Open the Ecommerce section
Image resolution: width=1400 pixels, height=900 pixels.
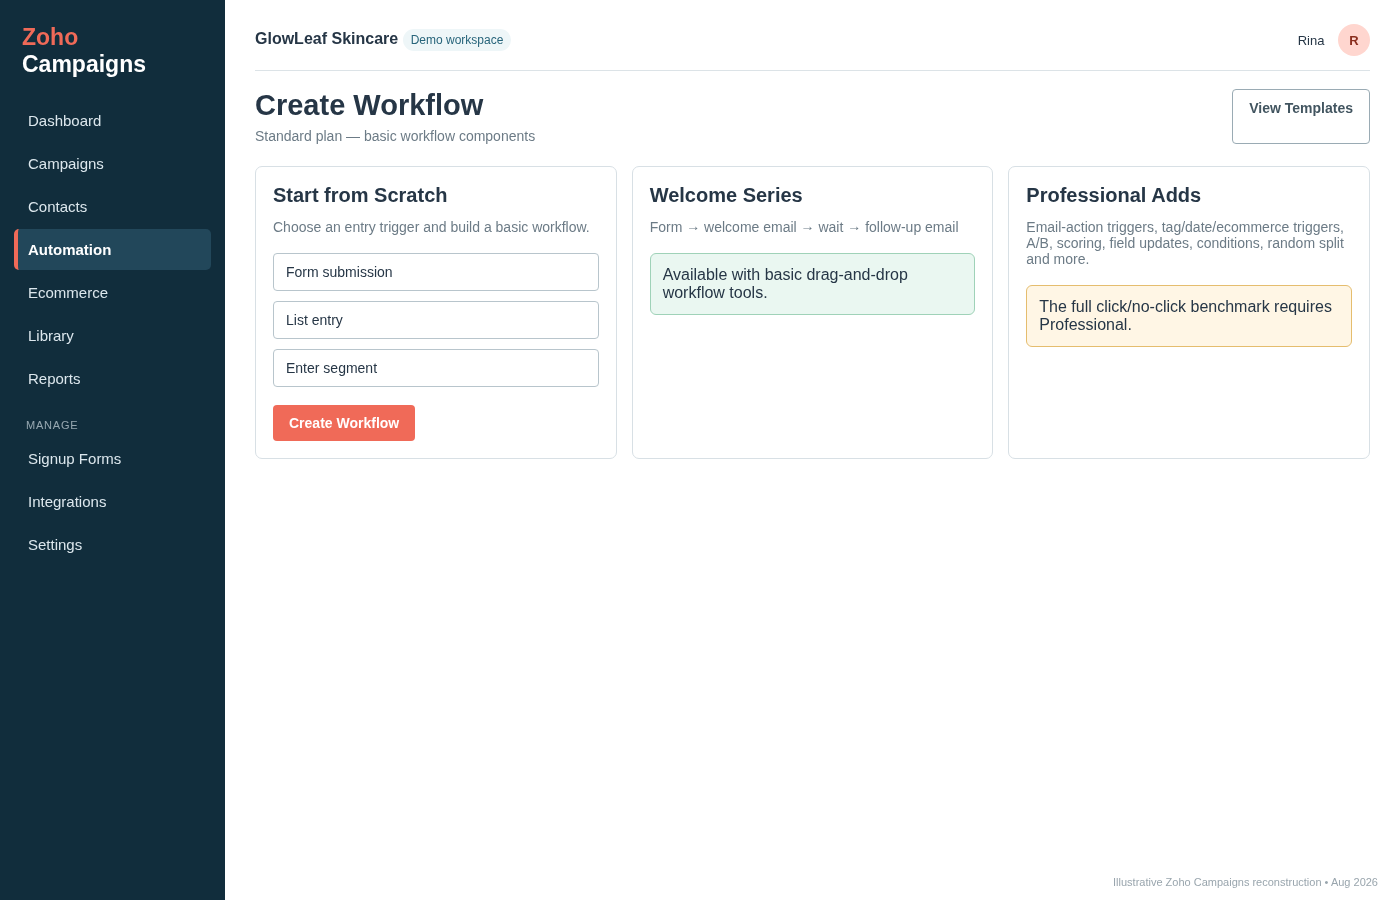112,293
